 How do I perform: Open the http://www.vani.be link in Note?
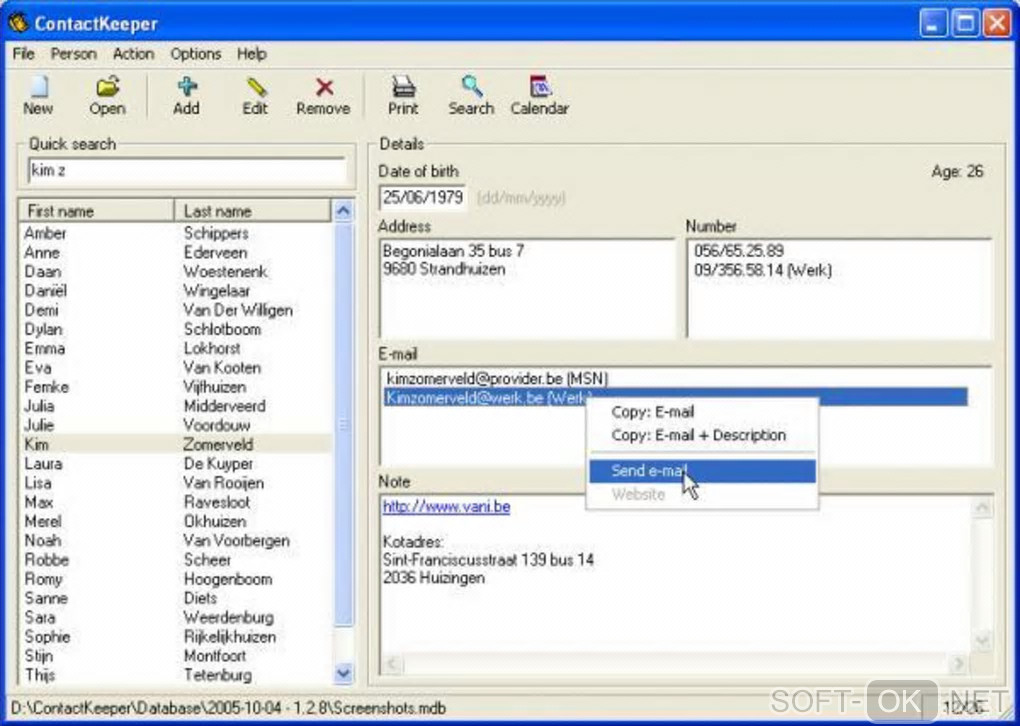(446, 507)
